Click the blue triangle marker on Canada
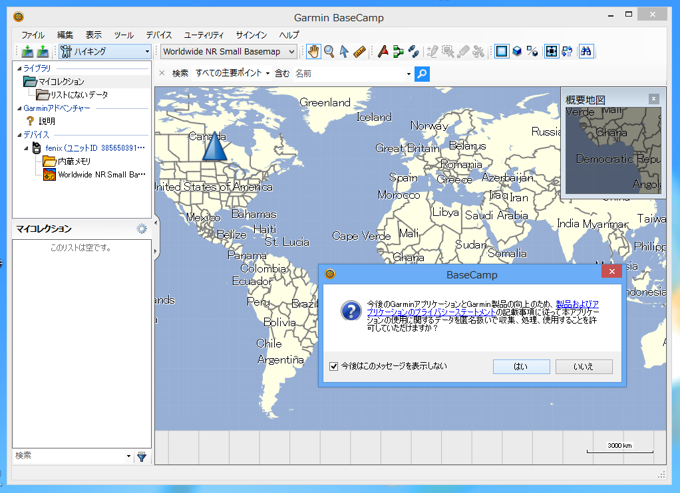 coord(215,146)
